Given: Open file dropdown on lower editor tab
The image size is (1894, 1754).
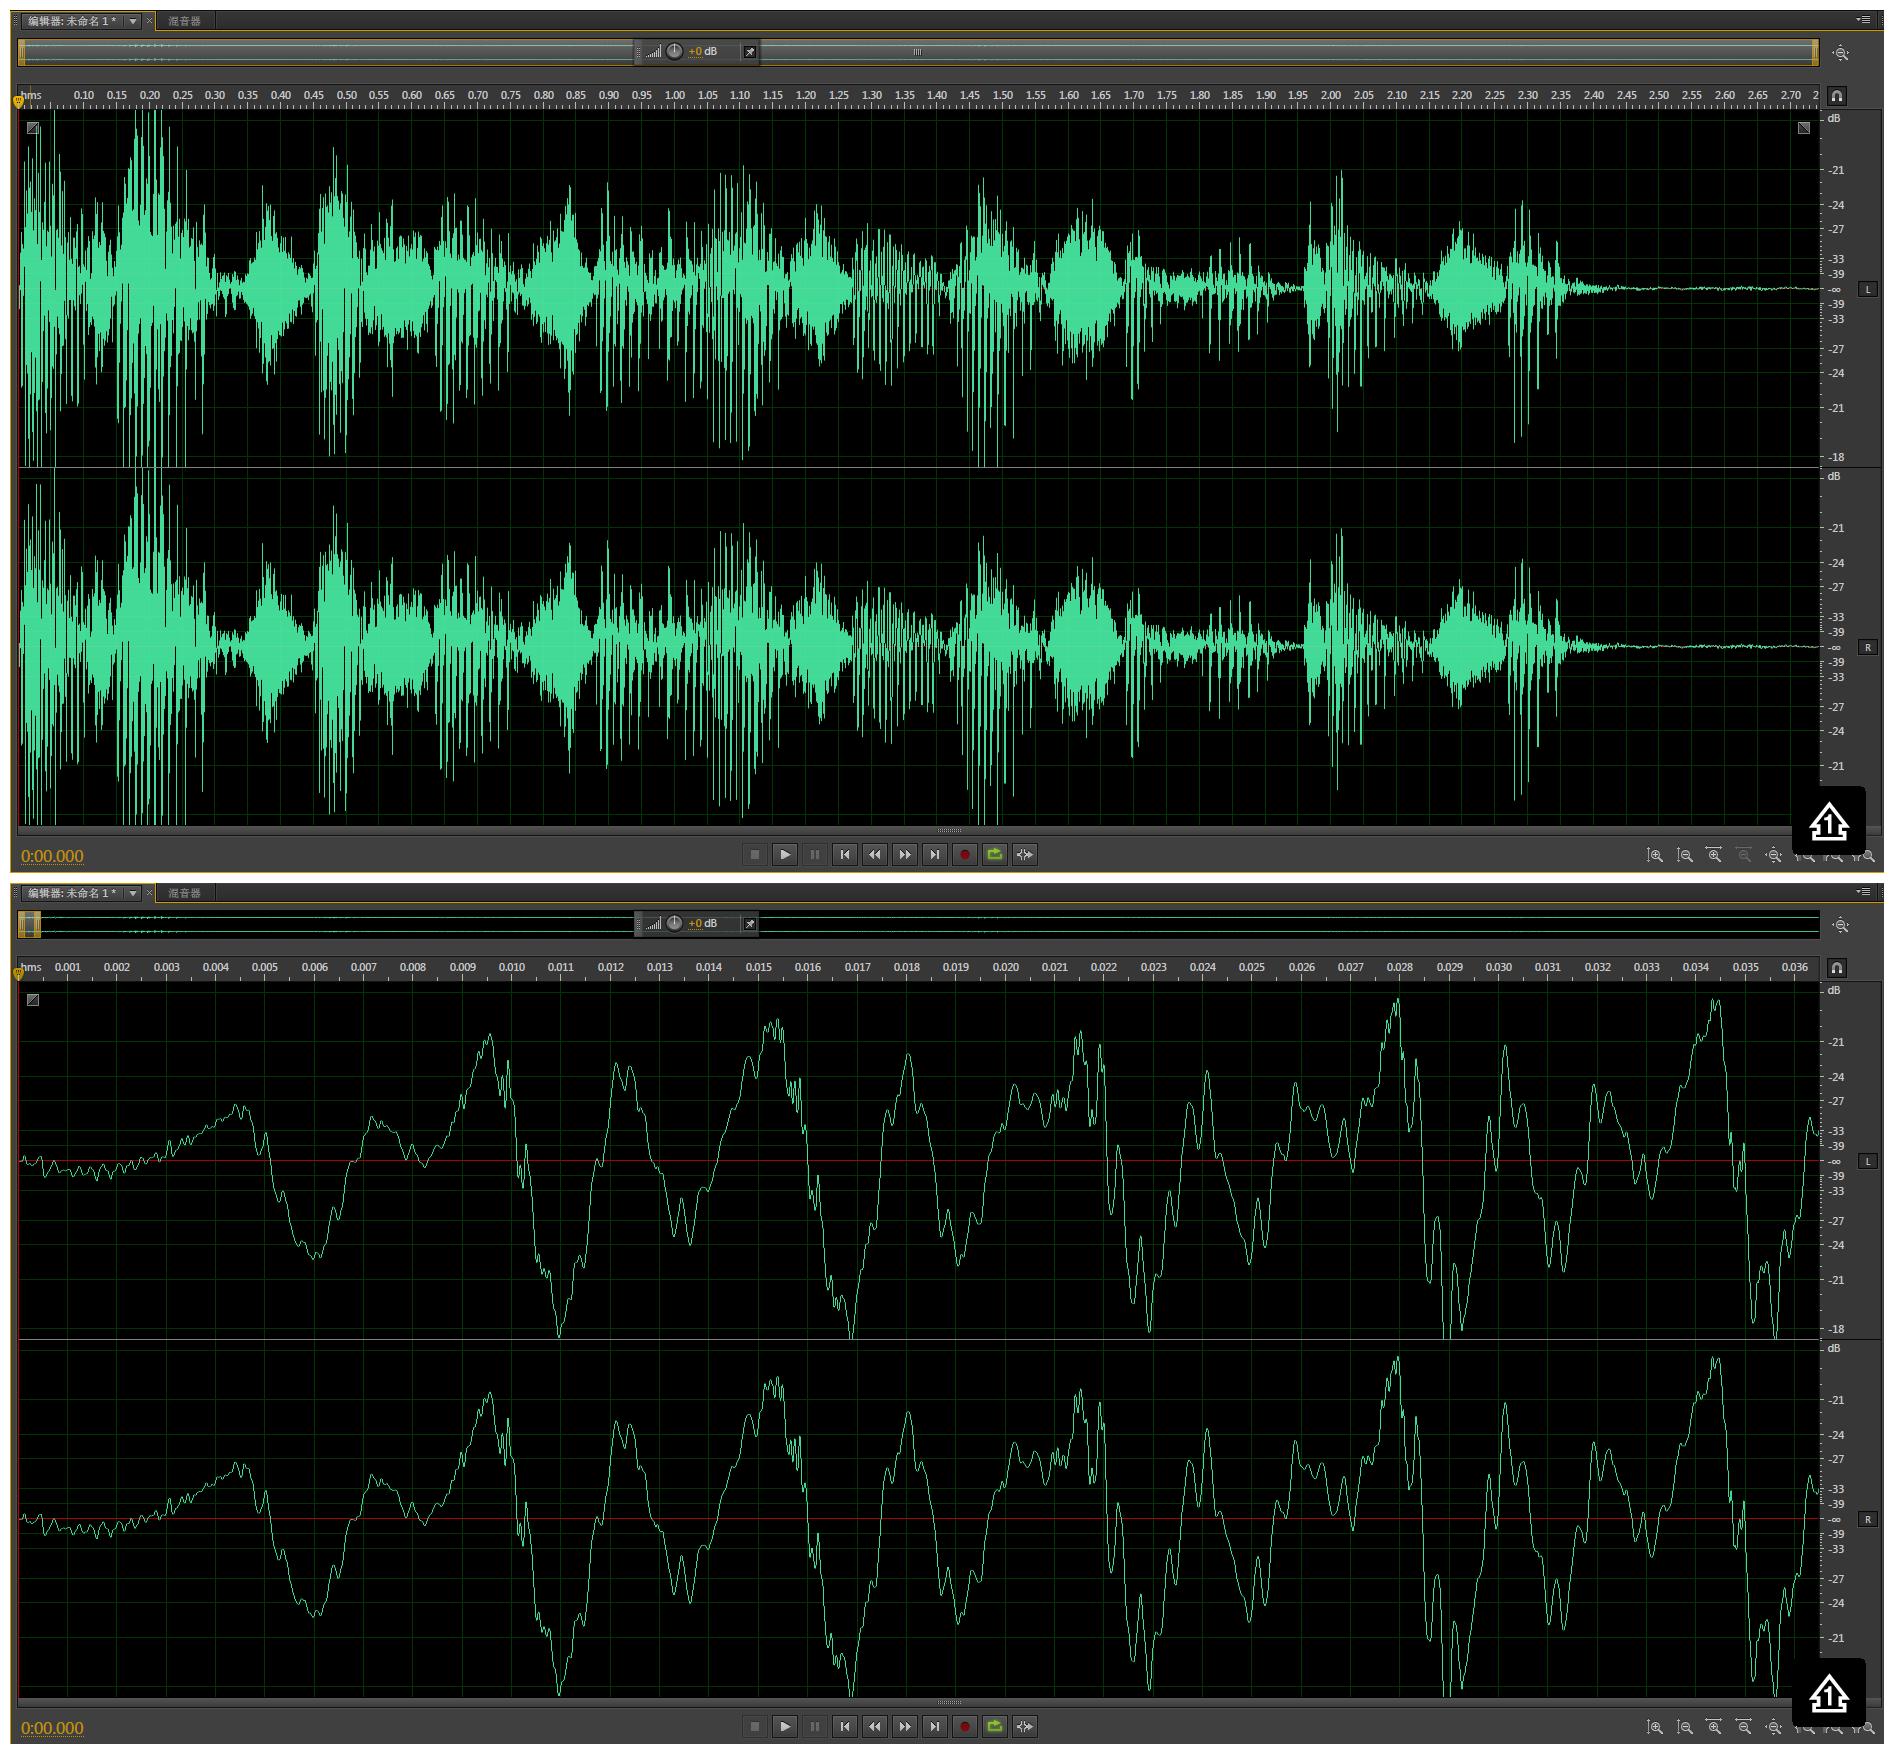Looking at the screenshot, I should point(133,893).
